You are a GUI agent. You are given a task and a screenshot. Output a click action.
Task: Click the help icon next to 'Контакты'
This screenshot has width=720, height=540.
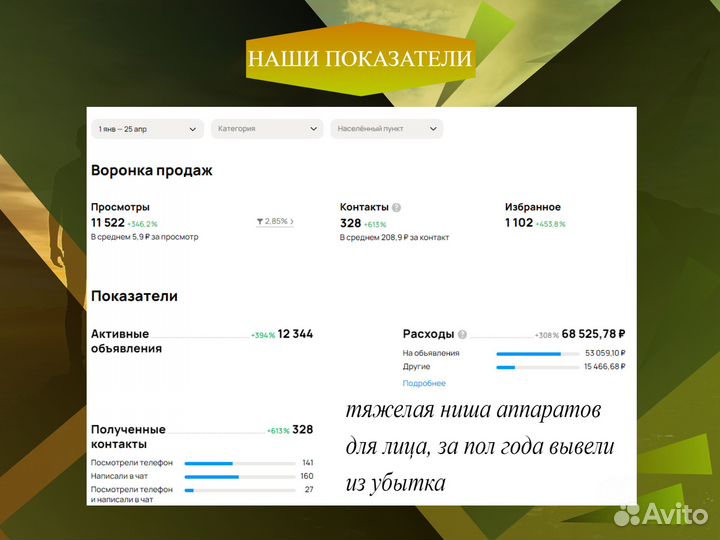click(396, 208)
